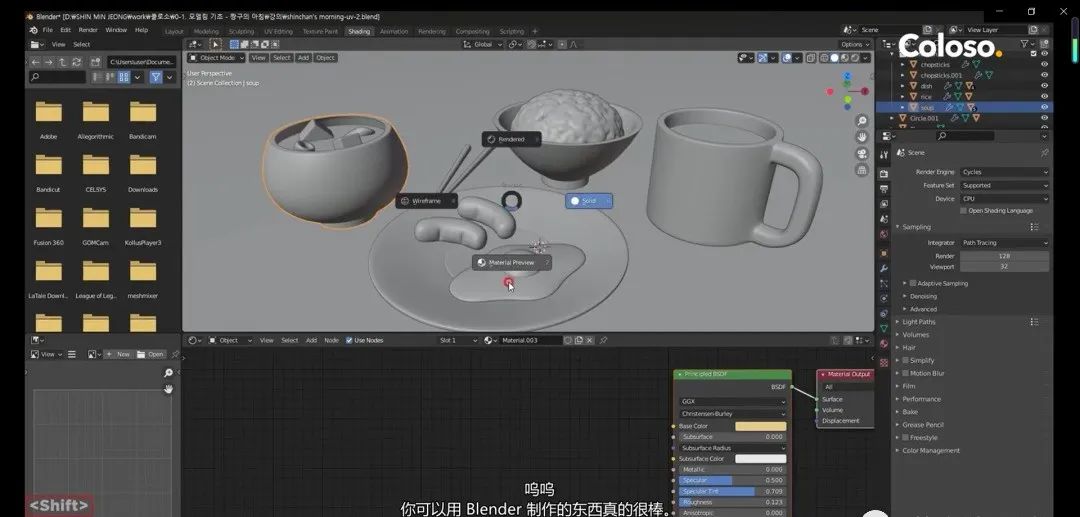
Task: Hide soup object in outliner
Action: coord(1044,107)
